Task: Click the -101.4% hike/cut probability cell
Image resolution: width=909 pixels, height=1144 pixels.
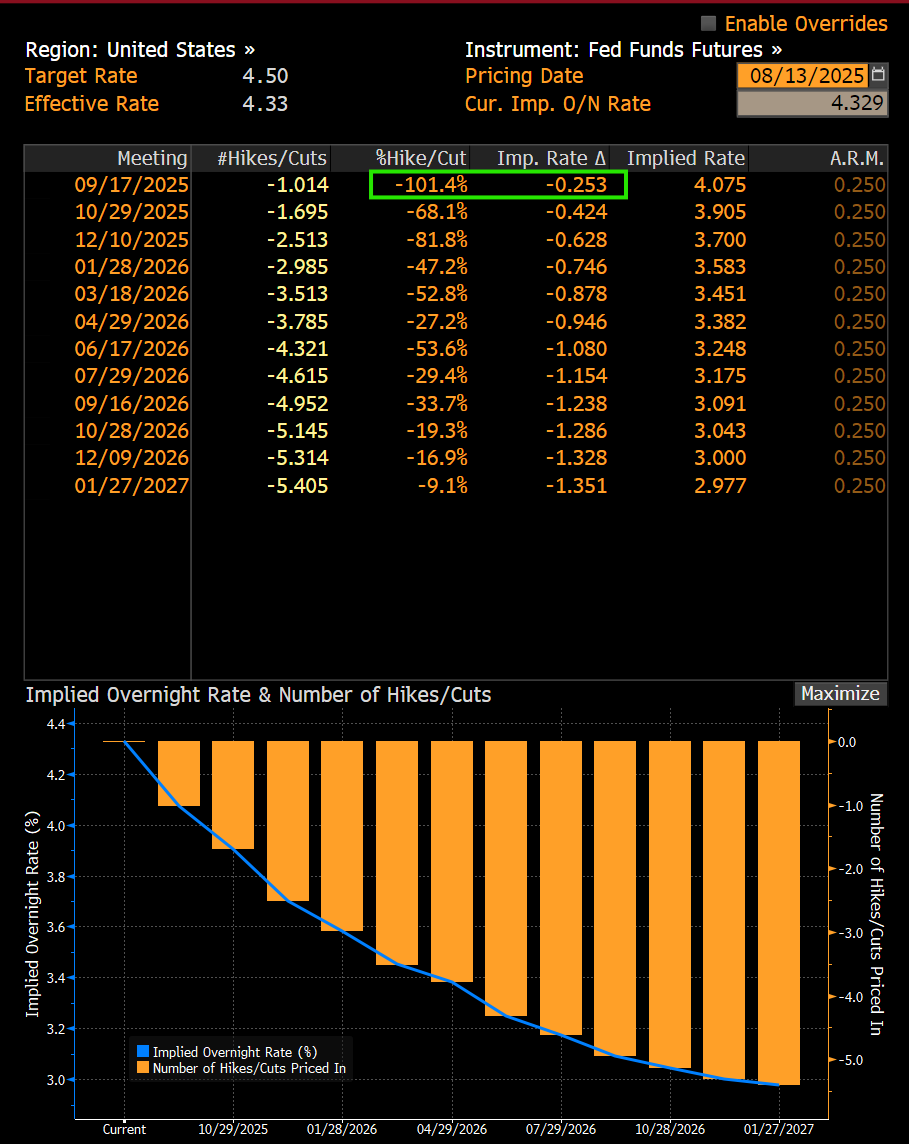Action: click(431, 185)
